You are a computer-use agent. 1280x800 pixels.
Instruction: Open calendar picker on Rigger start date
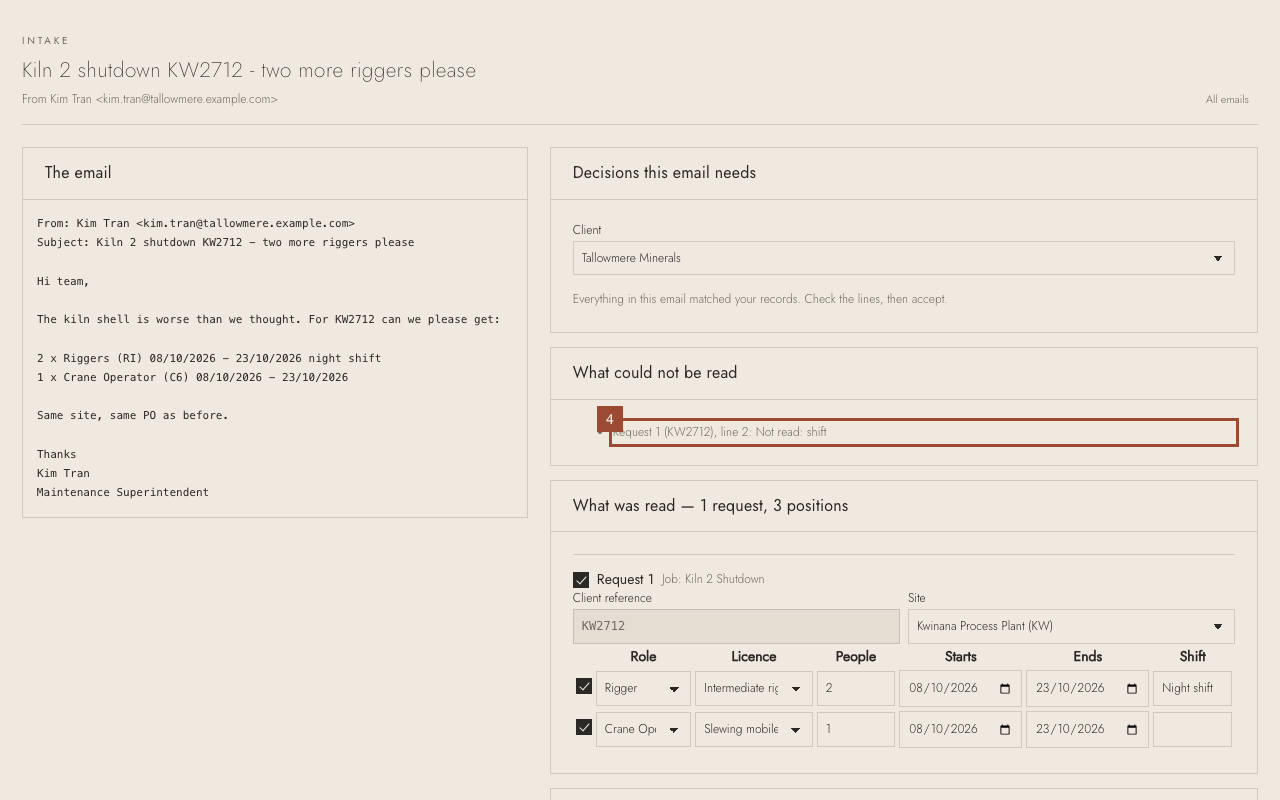pyautogui.click(x=1005, y=689)
